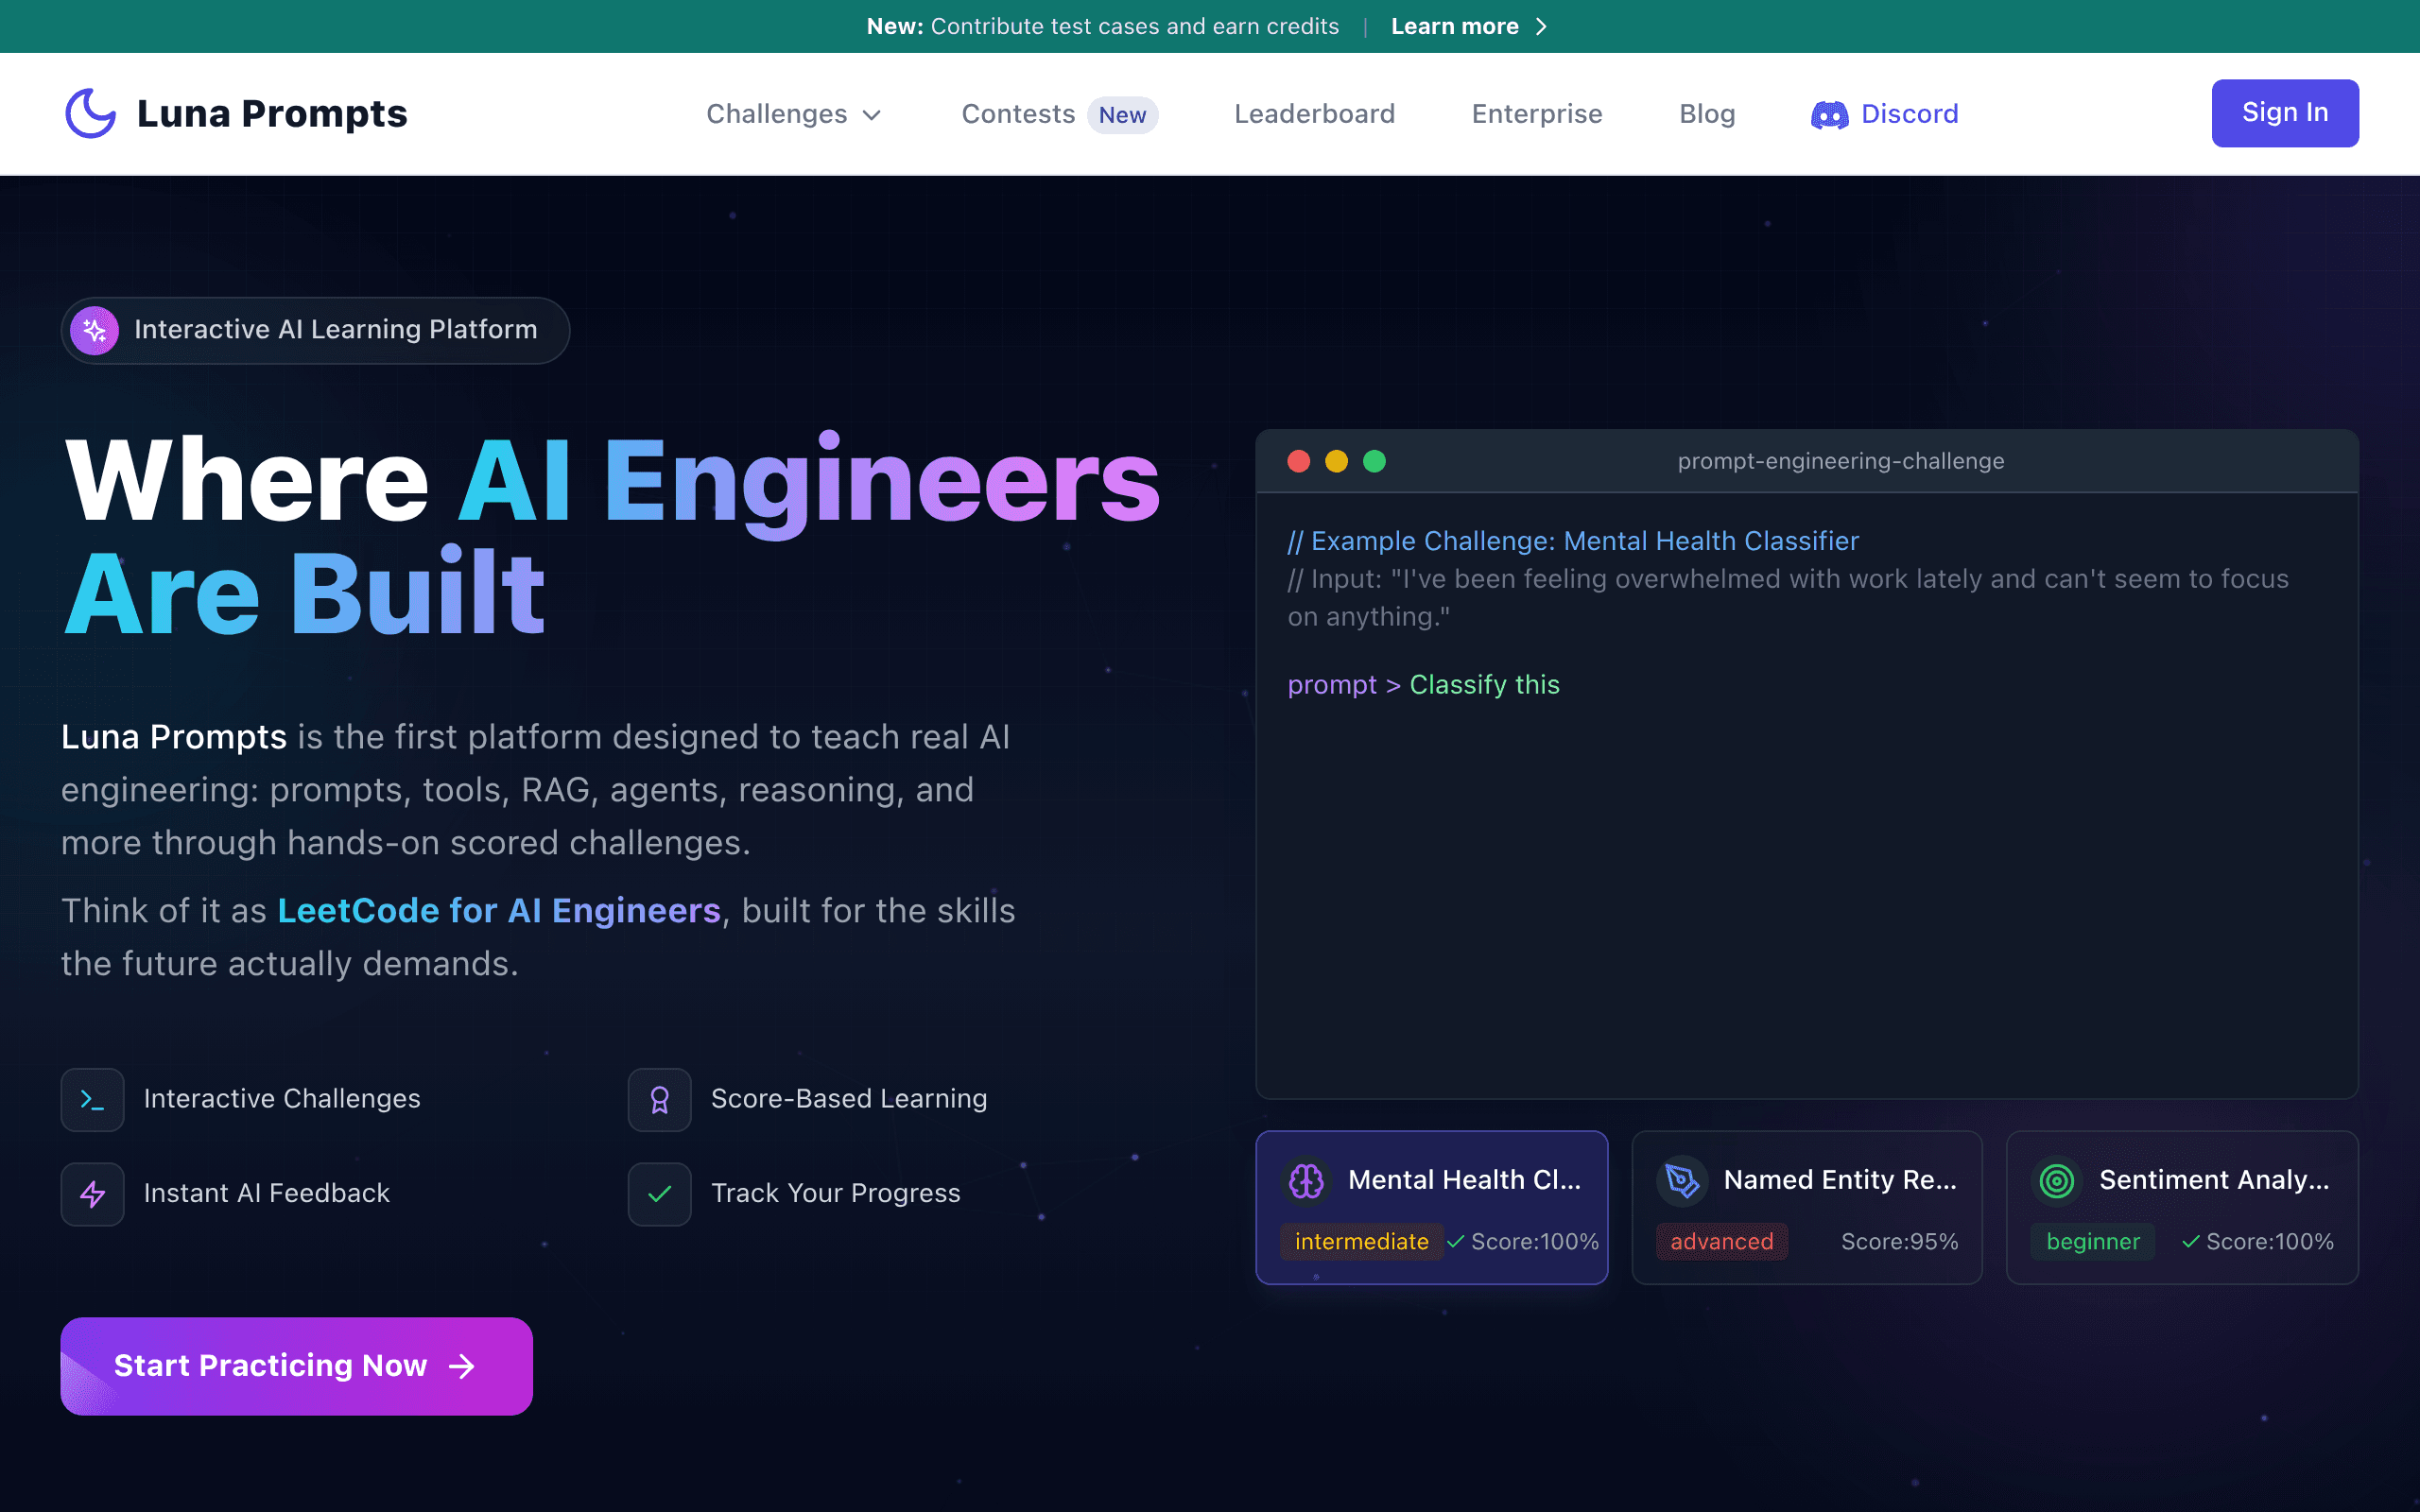Click the banner text about contributing test cases

point(1103,27)
